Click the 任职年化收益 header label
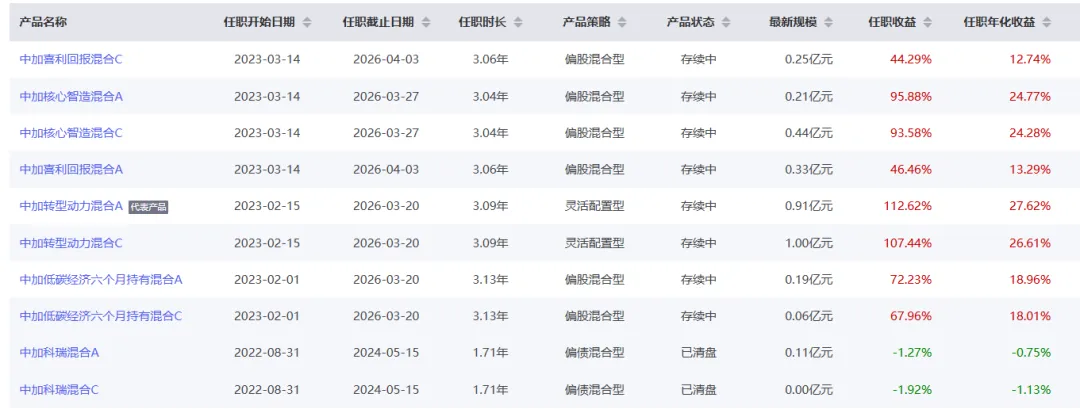Screen dimensions: 1080x409 point(999,22)
